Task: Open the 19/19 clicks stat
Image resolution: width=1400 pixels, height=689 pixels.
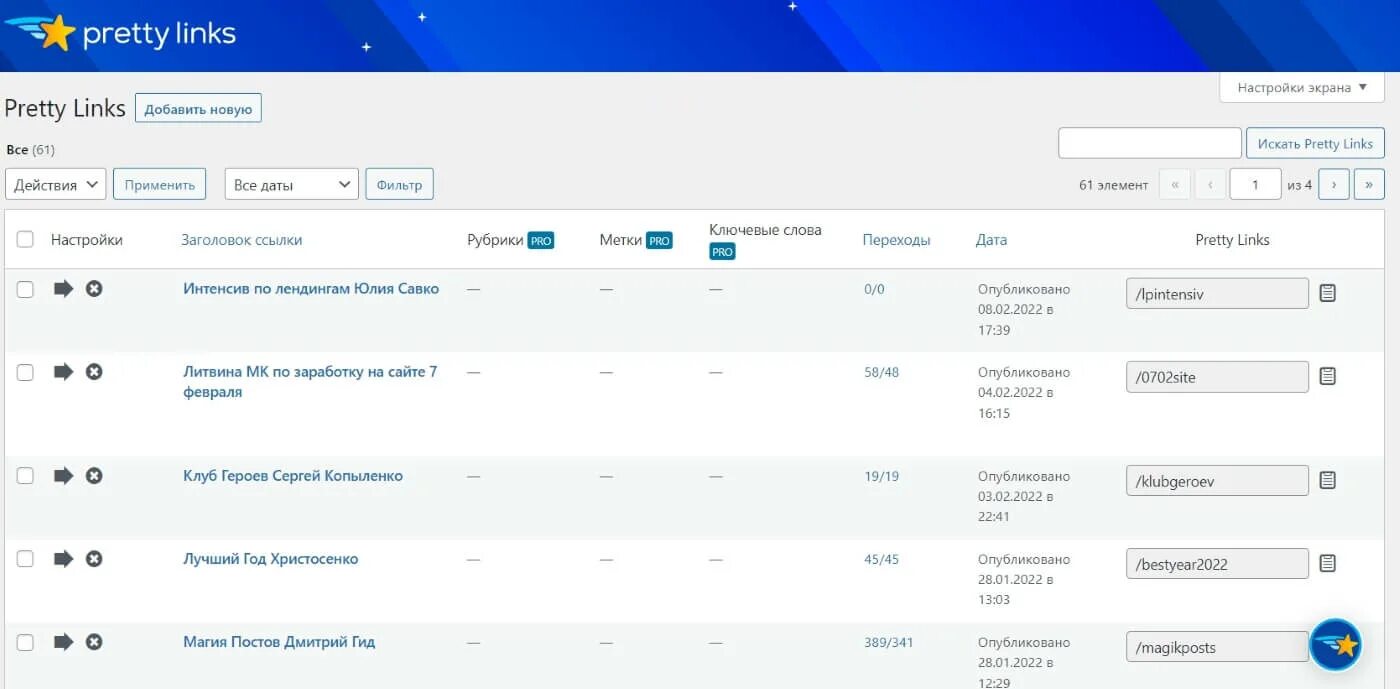Action: (x=881, y=476)
